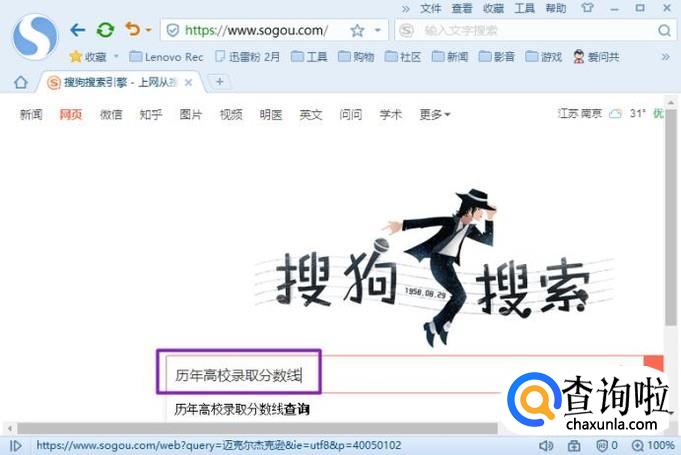681x455 pixels.
Task: Click the red search submit button
Action: pyautogui.click(x=653, y=363)
